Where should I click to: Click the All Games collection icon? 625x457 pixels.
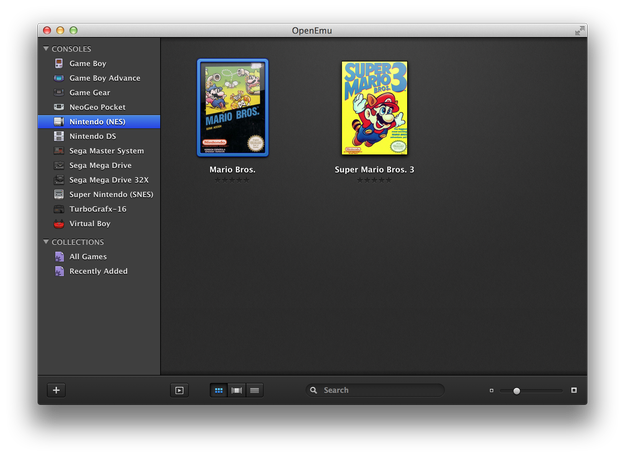point(59,257)
